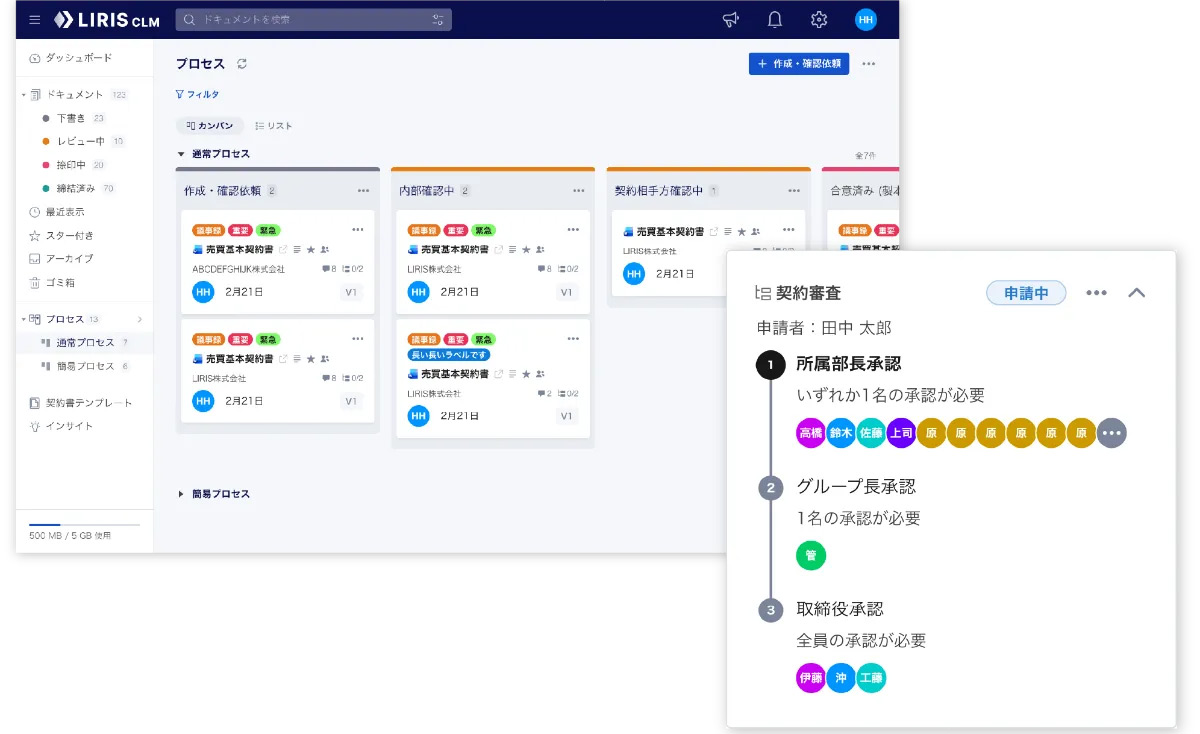
Task: Open the フィルタ link
Action: click(x=197, y=95)
